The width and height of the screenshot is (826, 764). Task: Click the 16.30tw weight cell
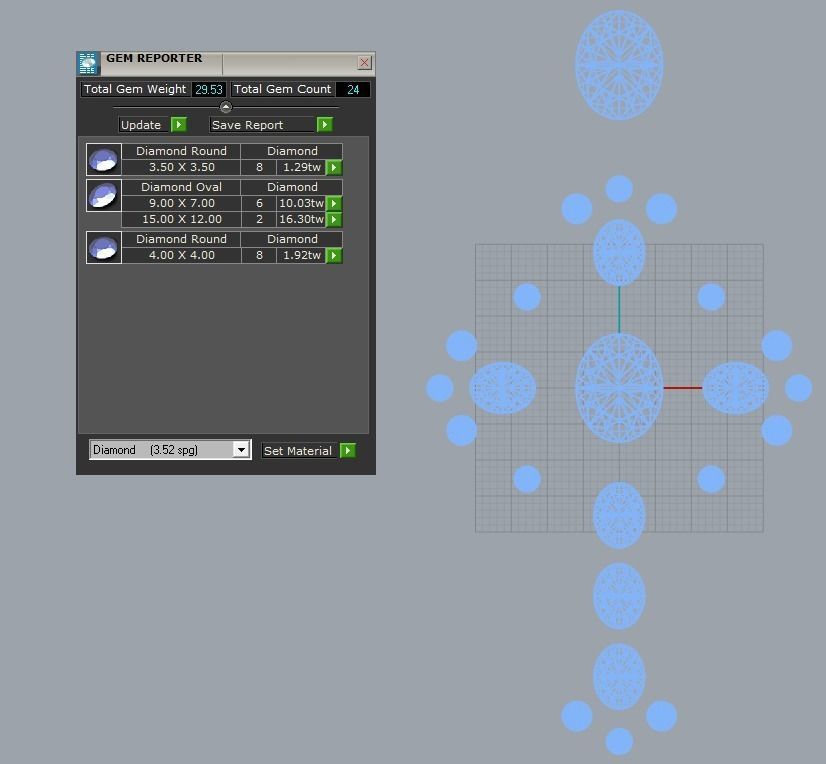(x=301, y=219)
